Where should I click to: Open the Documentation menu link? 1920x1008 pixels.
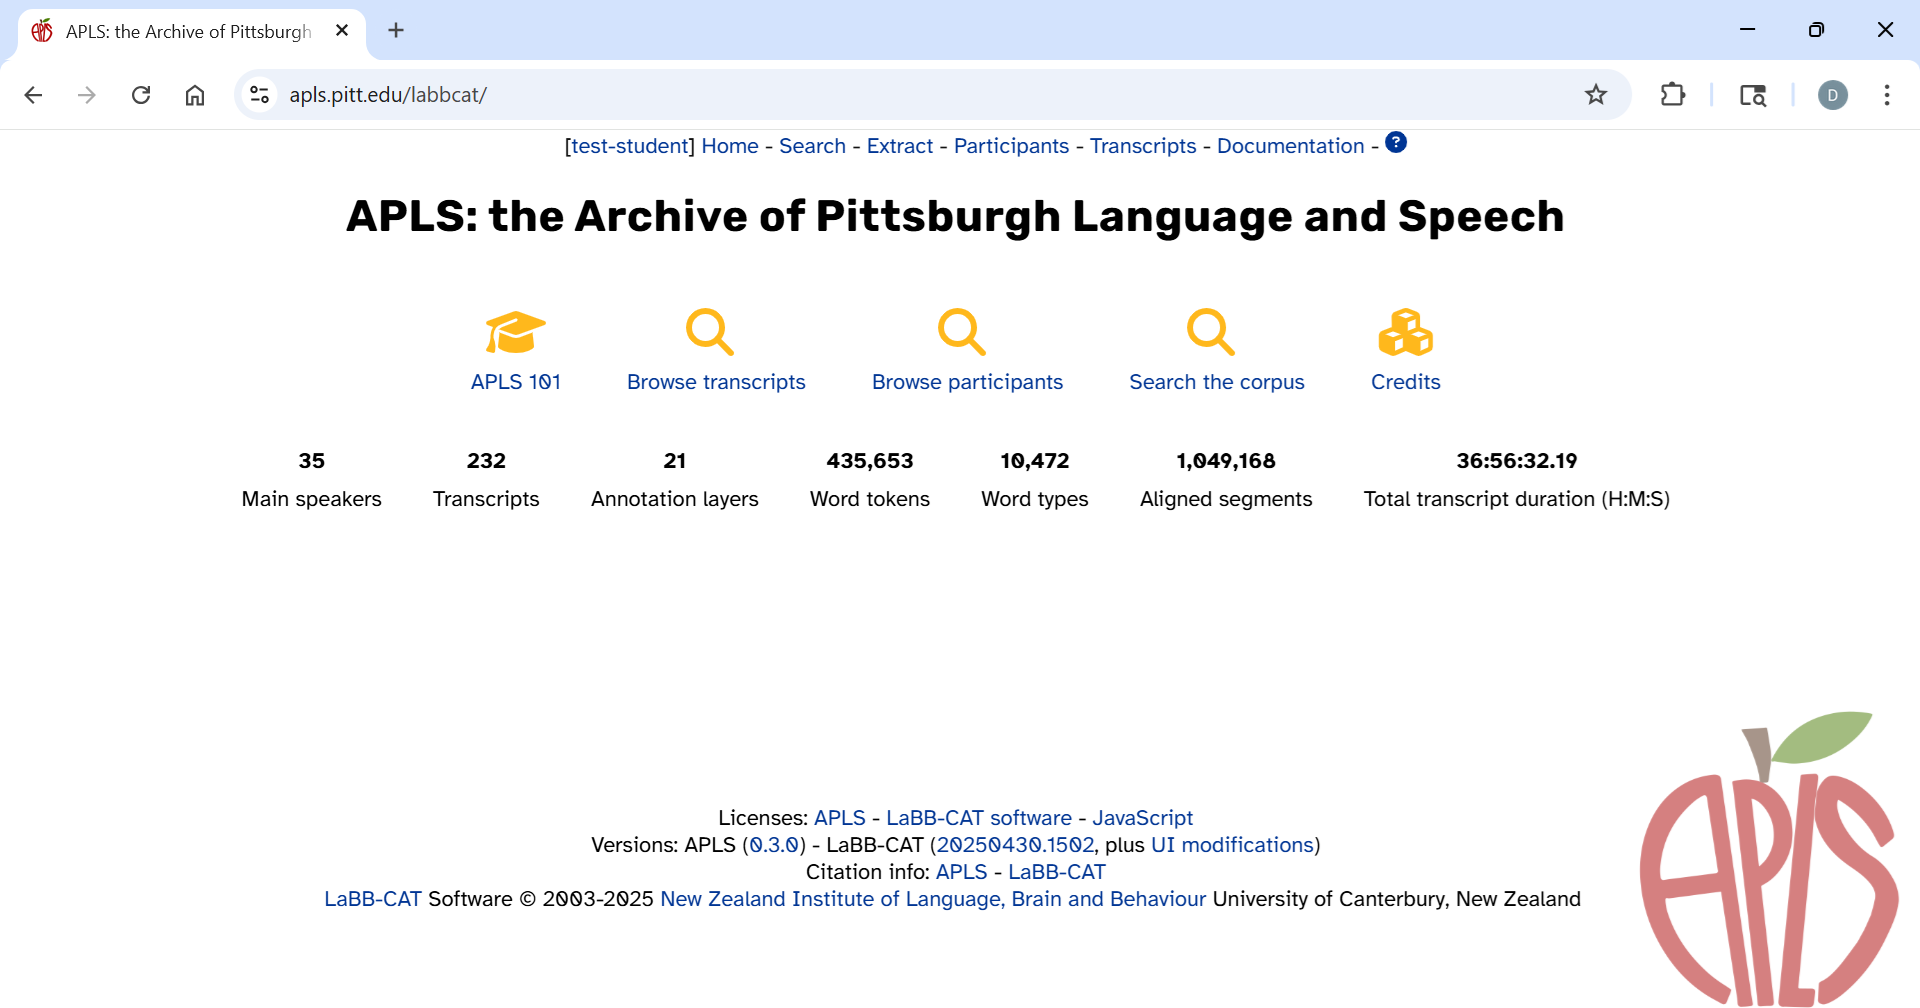[1291, 146]
